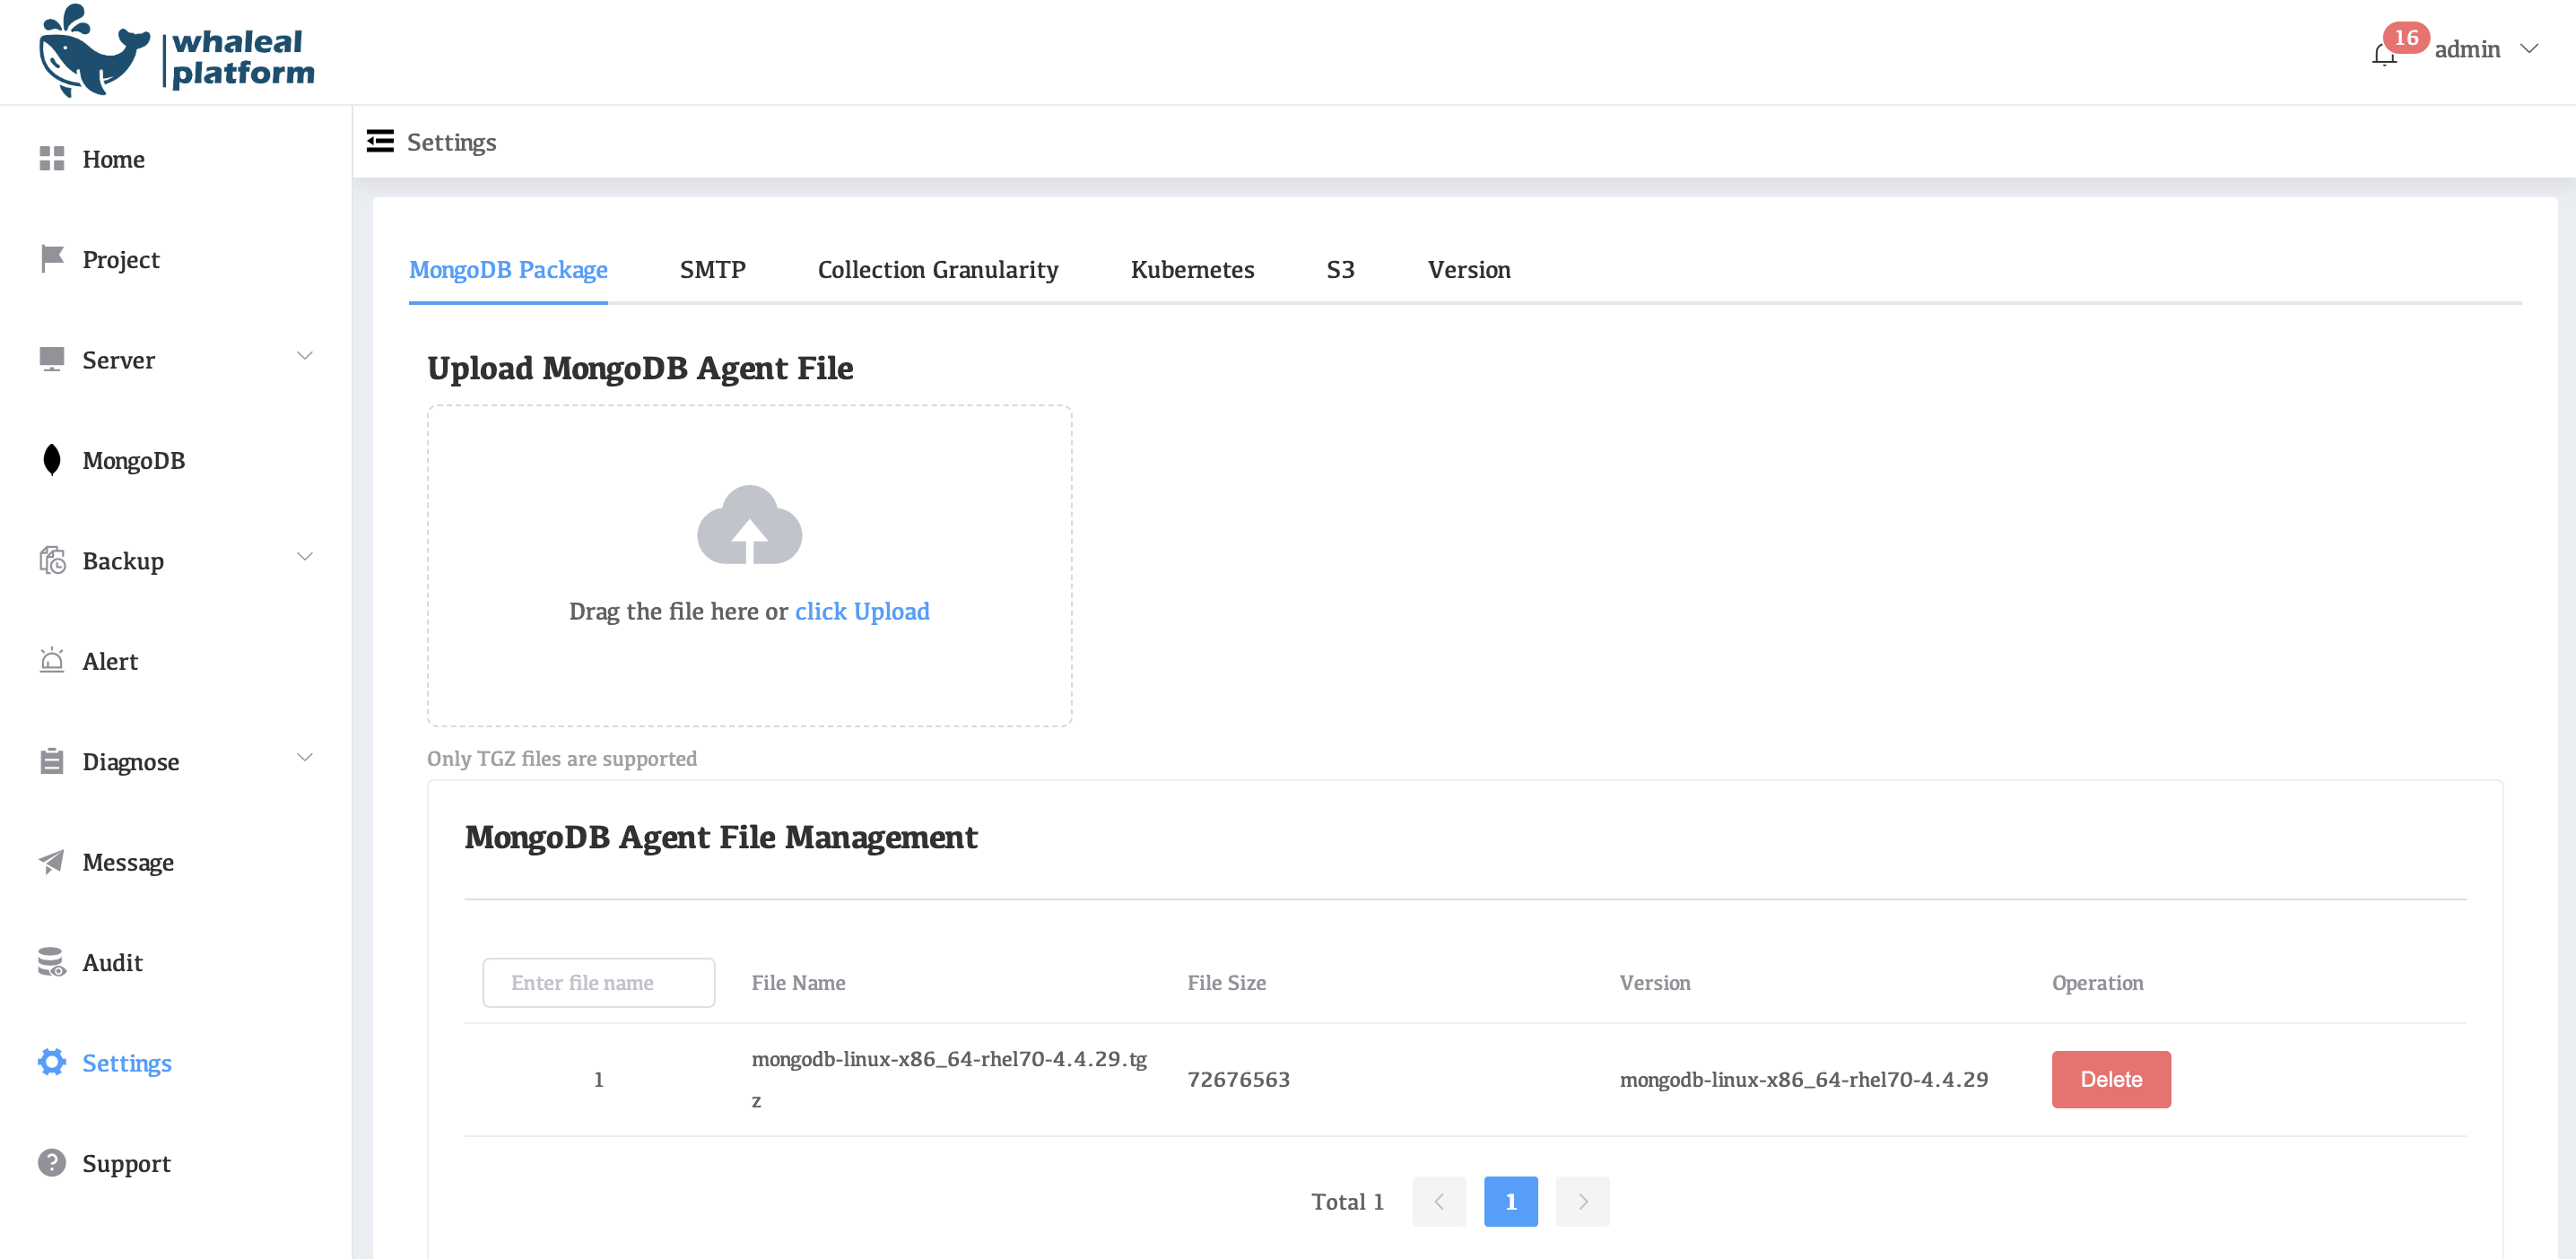Expand the Backup submenu chevron
Viewport: 2576px width, 1259px height.
pos(305,557)
